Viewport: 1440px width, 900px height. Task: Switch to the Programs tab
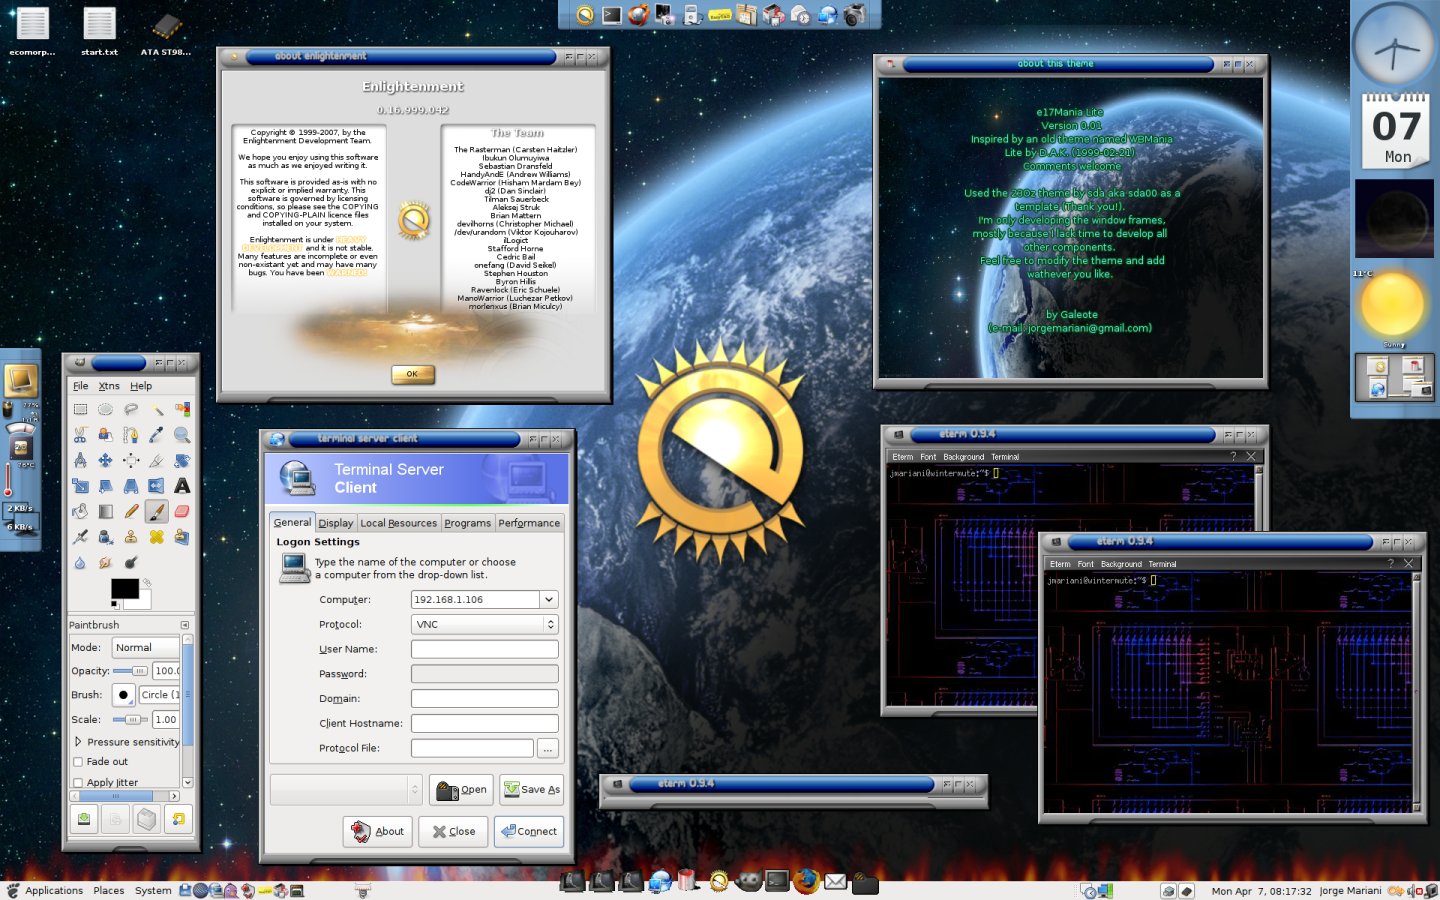(467, 523)
